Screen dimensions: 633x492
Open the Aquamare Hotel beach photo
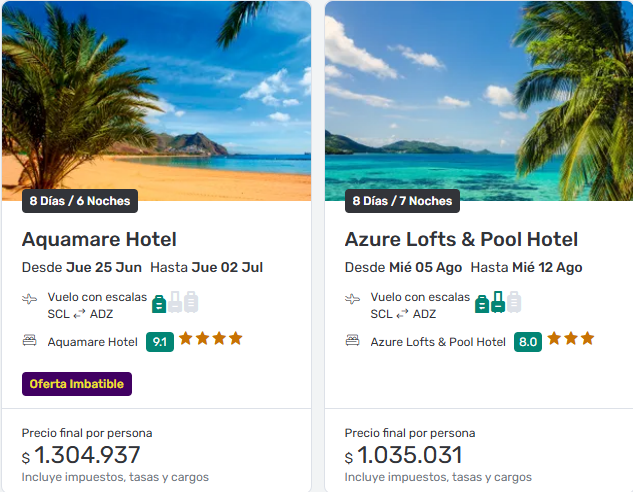156,95
